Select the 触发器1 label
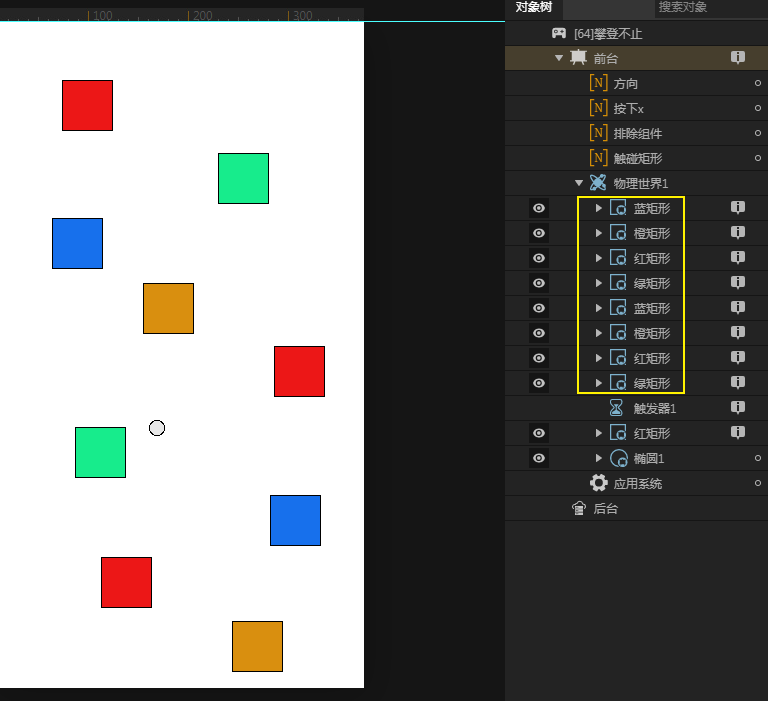The width and height of the screenshot is (768, 701). click(x=655, y=408)
